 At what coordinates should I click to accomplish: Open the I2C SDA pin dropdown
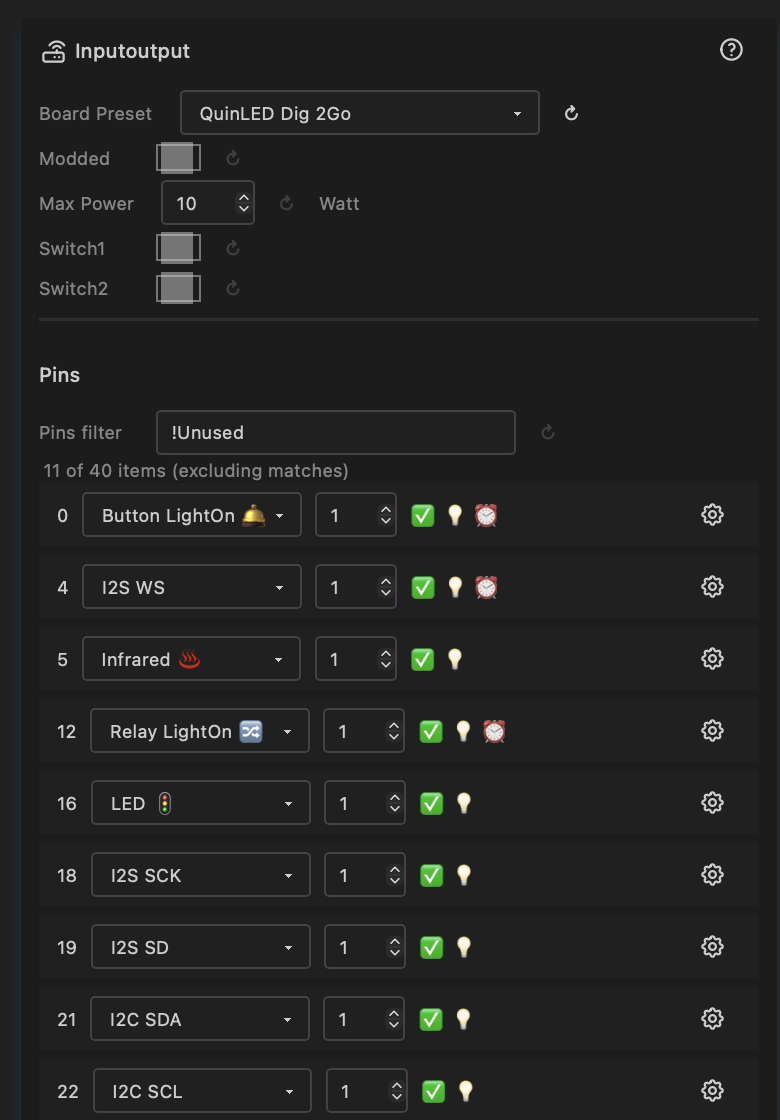(x=199, y=1019)
